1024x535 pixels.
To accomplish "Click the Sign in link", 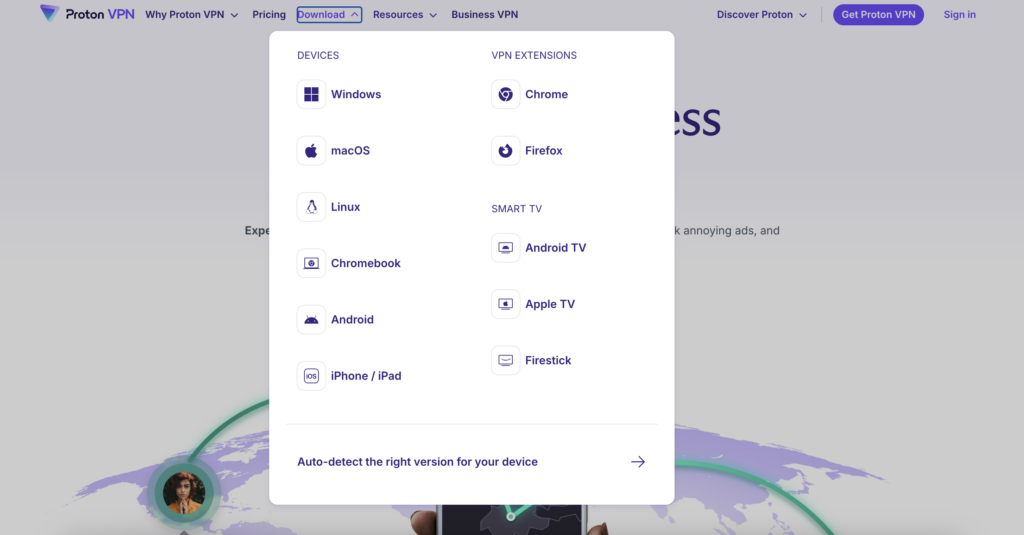I will pyautogui.click(x=959, y=14).
